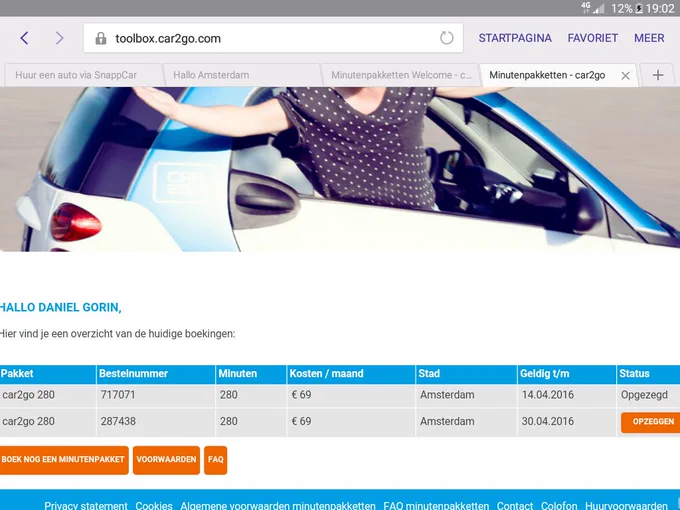Image resolution: width=680 pixels, height=510 pixels.
Task: Tap the 4G signal strength icon
Action: [x=593, y=8]
